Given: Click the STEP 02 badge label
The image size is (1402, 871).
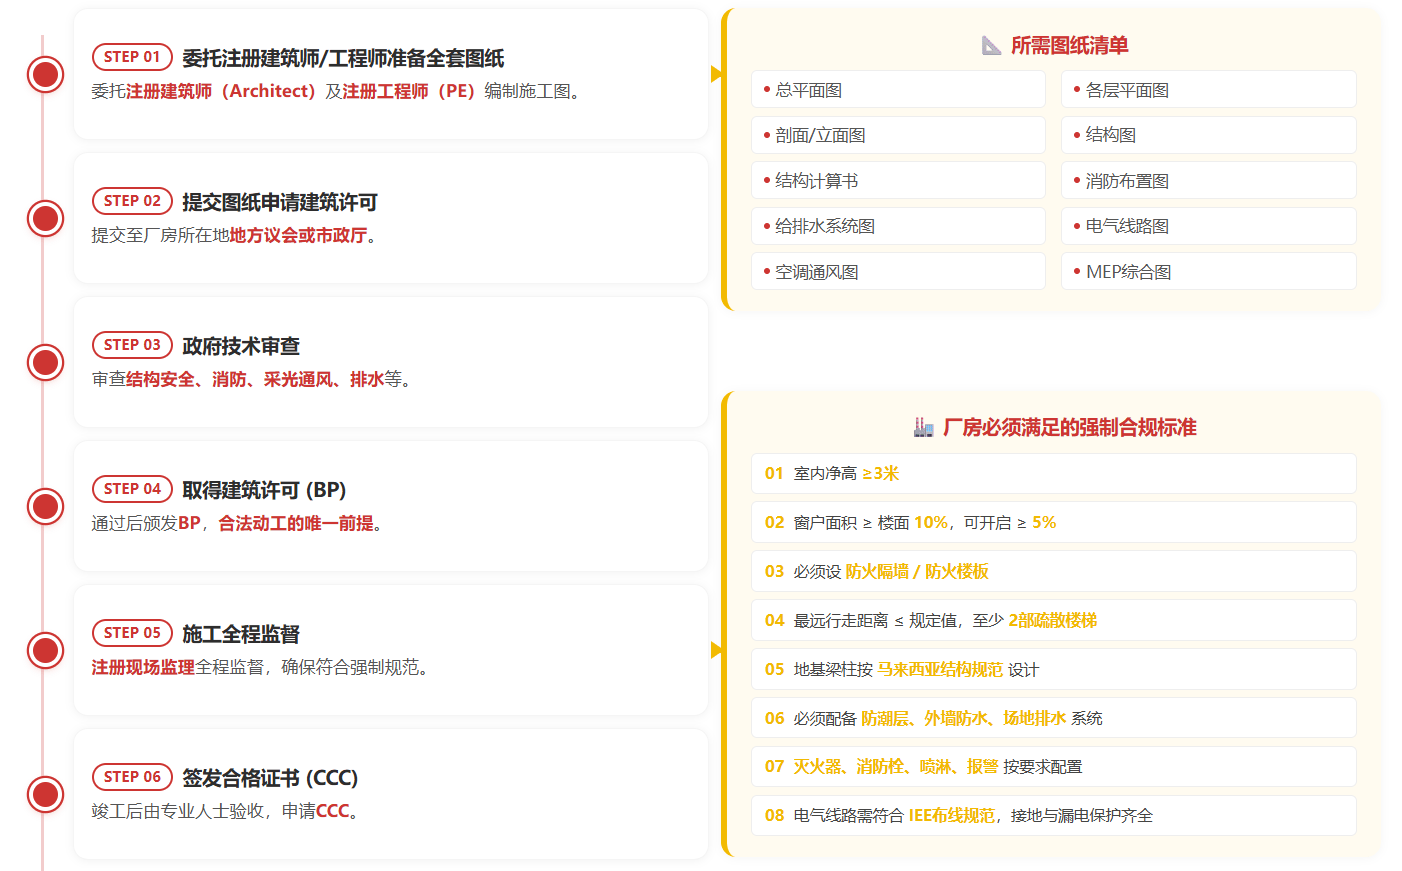Looking at the screenshot, I should coord(132,201).
